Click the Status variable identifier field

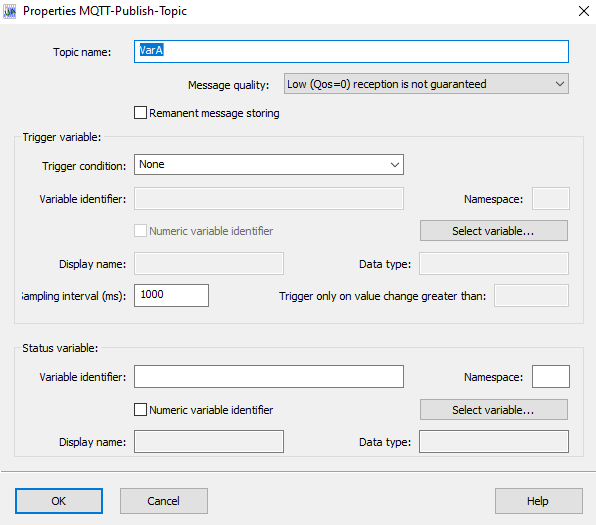[269, 376]
